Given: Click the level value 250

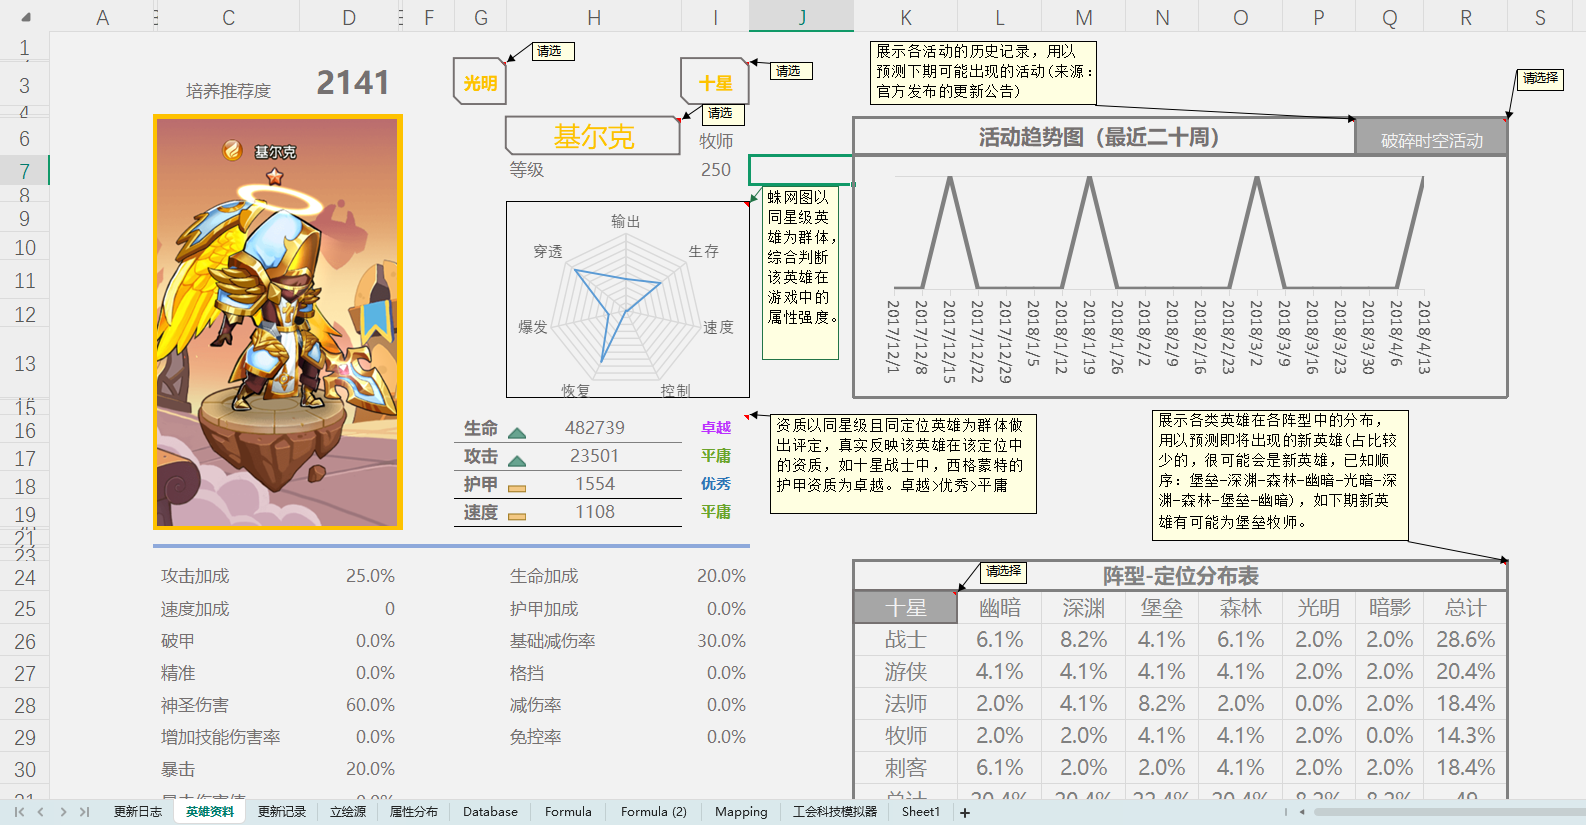Looking at the screenshot, I should click(x=716, y=170).
